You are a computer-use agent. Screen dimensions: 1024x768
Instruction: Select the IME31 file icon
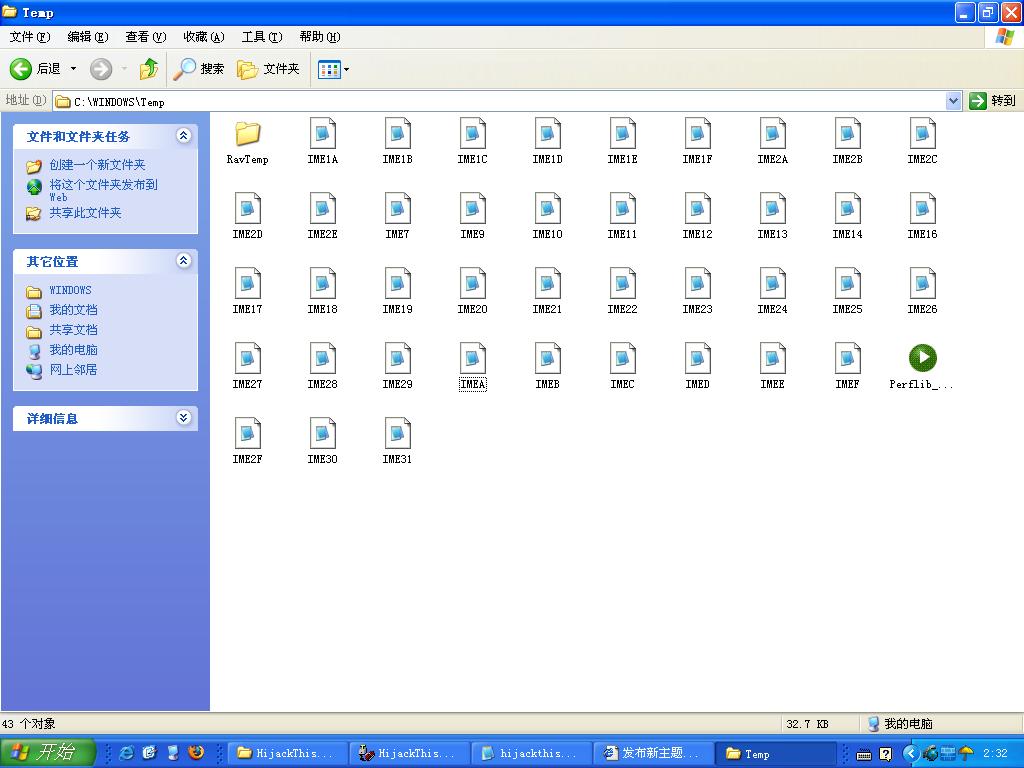(x=397, y=434)
